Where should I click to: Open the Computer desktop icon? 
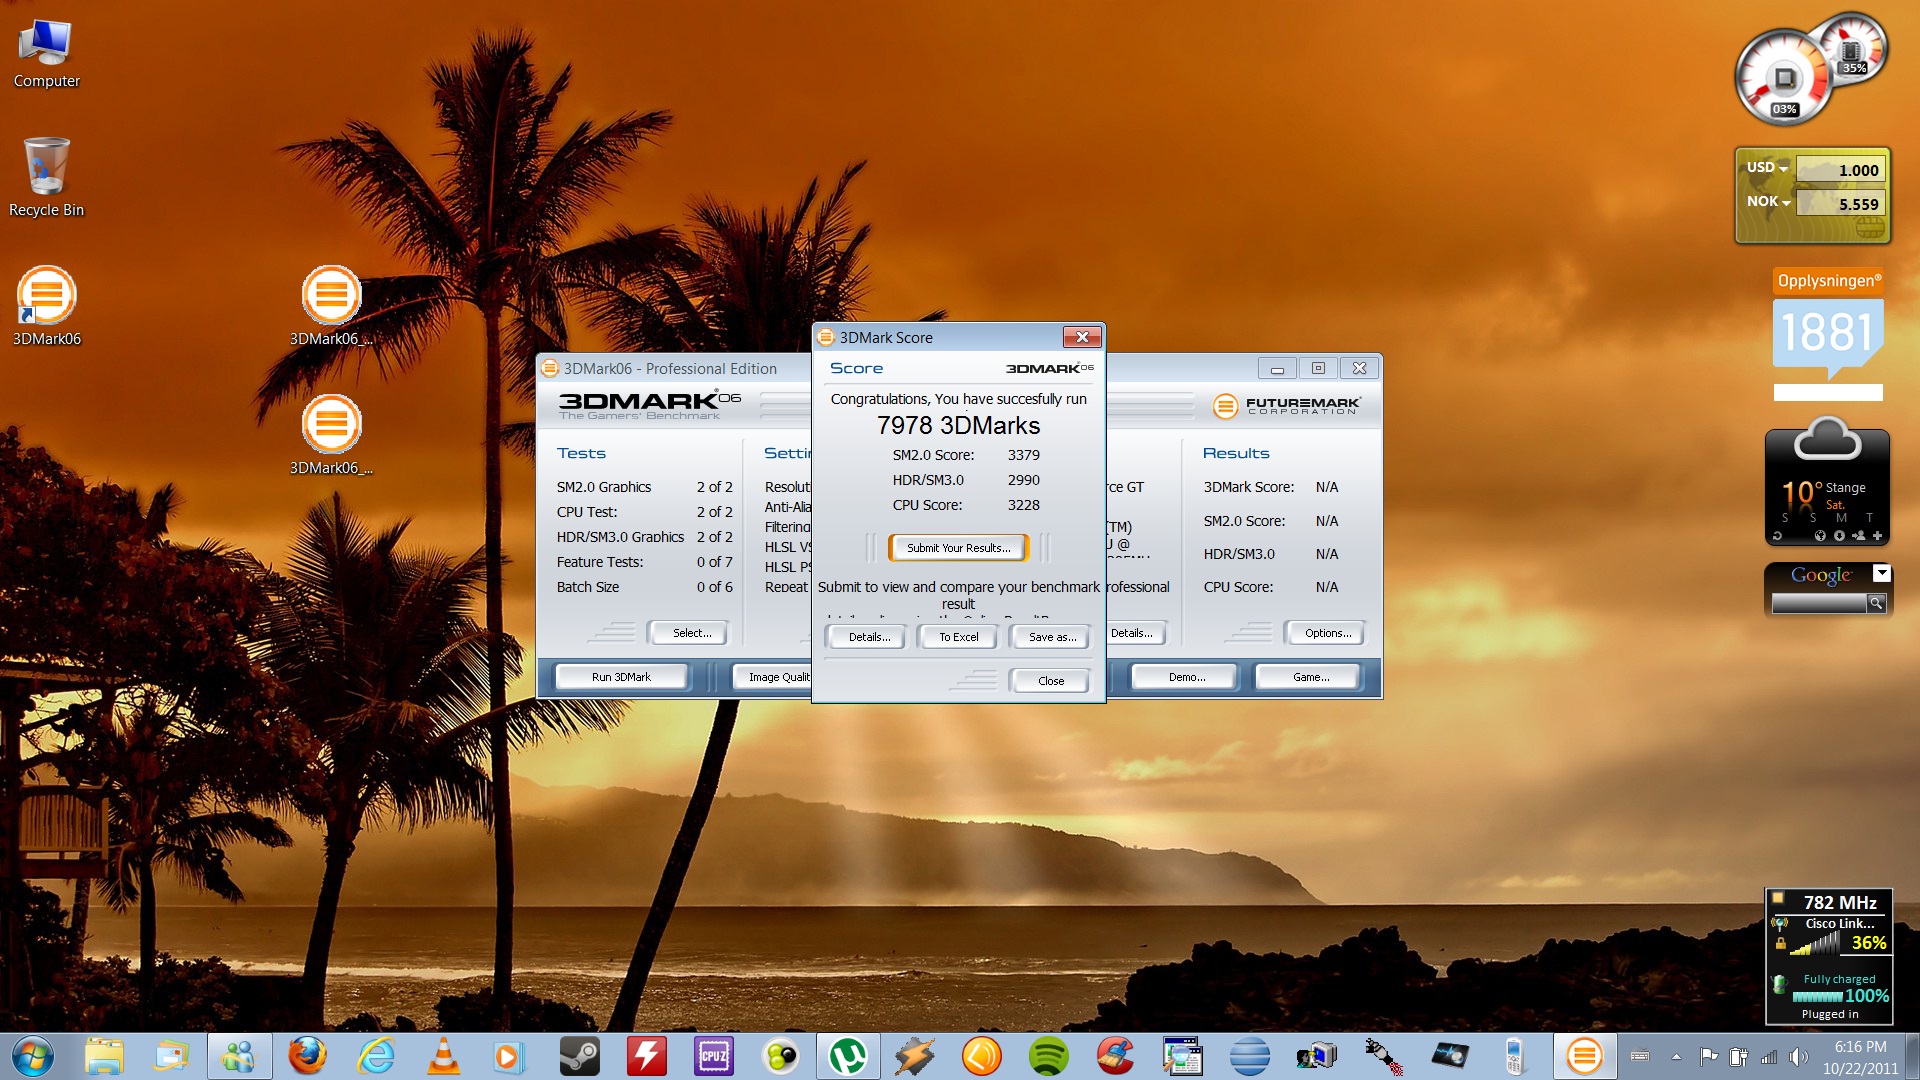(46, 54)
